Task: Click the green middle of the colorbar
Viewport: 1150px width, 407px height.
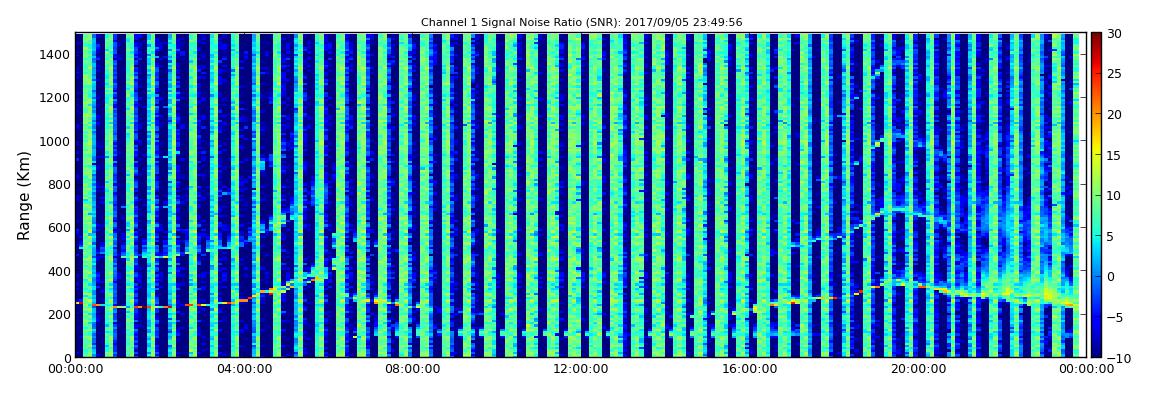Action: (x=1096, y=195)
